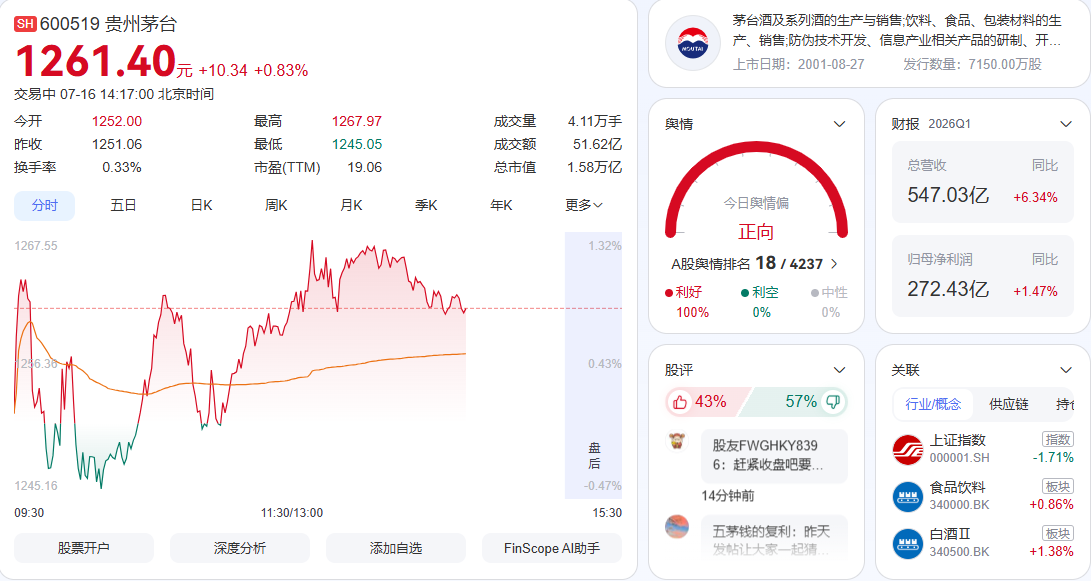The image size is (1091, 581).
Task: Click the 指数 tag beside 上证指数
Action: pos(1058,439)
